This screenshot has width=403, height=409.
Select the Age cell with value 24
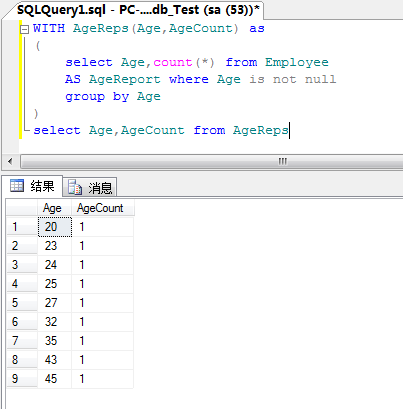[55, 265]
